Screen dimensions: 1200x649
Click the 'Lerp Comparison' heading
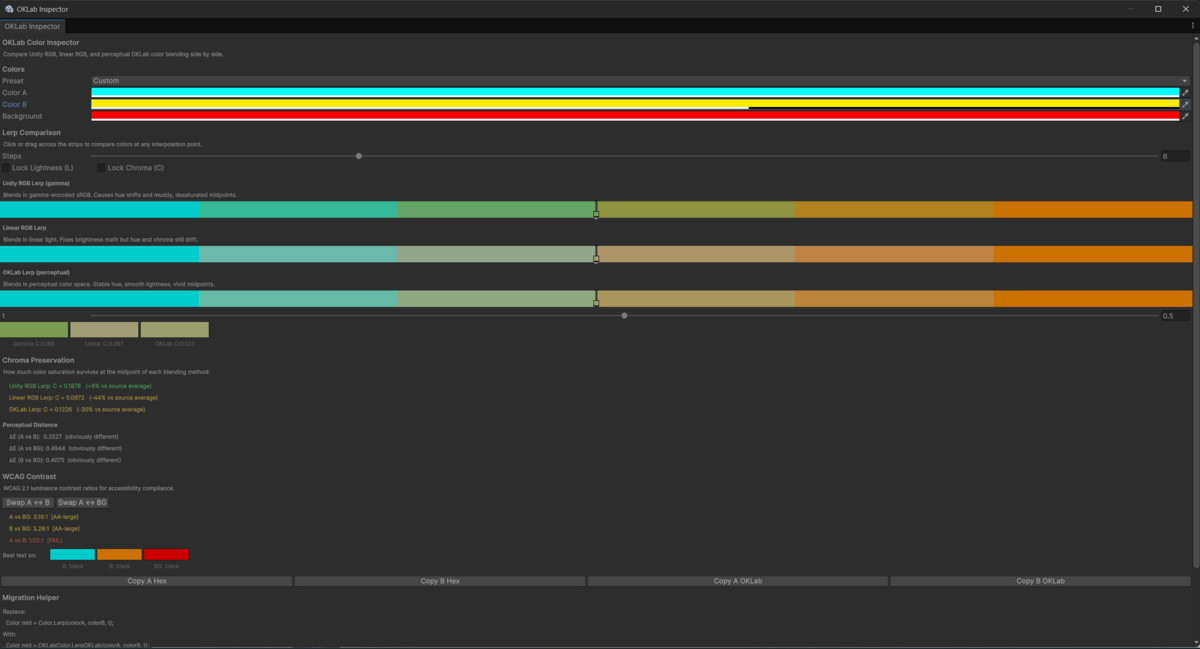click(31, 132)
